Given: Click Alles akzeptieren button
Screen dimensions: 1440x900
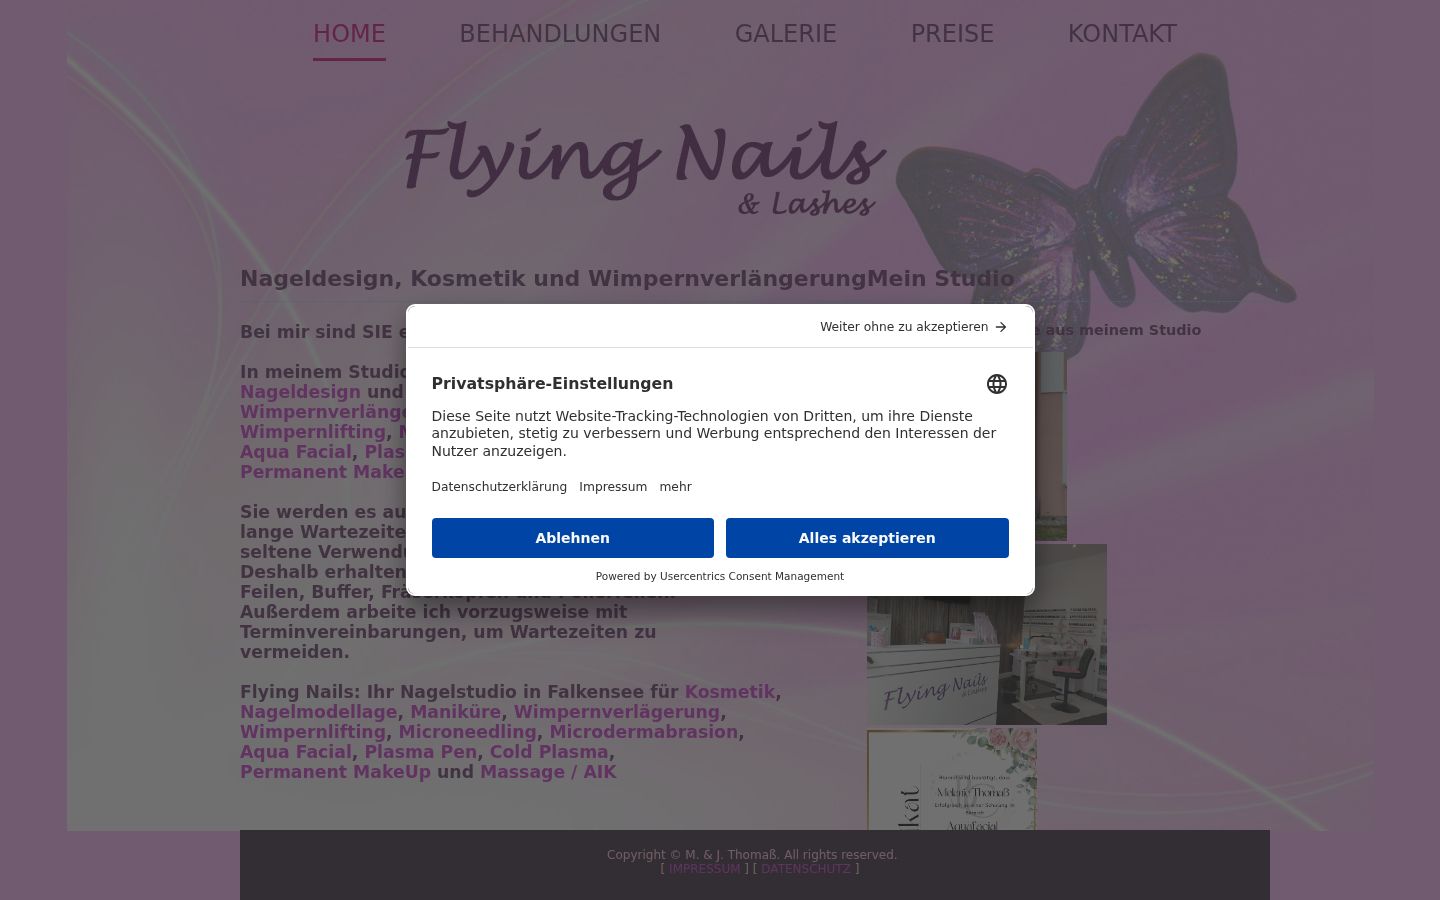Looking at the screenshot, I should [867, 538].
